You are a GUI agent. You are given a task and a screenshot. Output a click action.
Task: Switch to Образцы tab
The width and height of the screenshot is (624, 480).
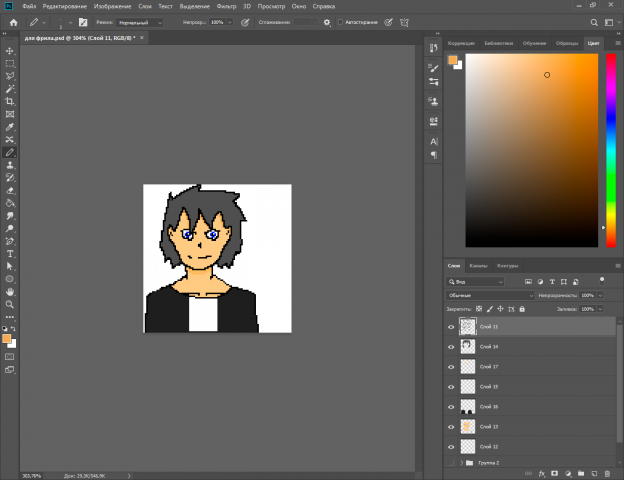click(567, 43)
